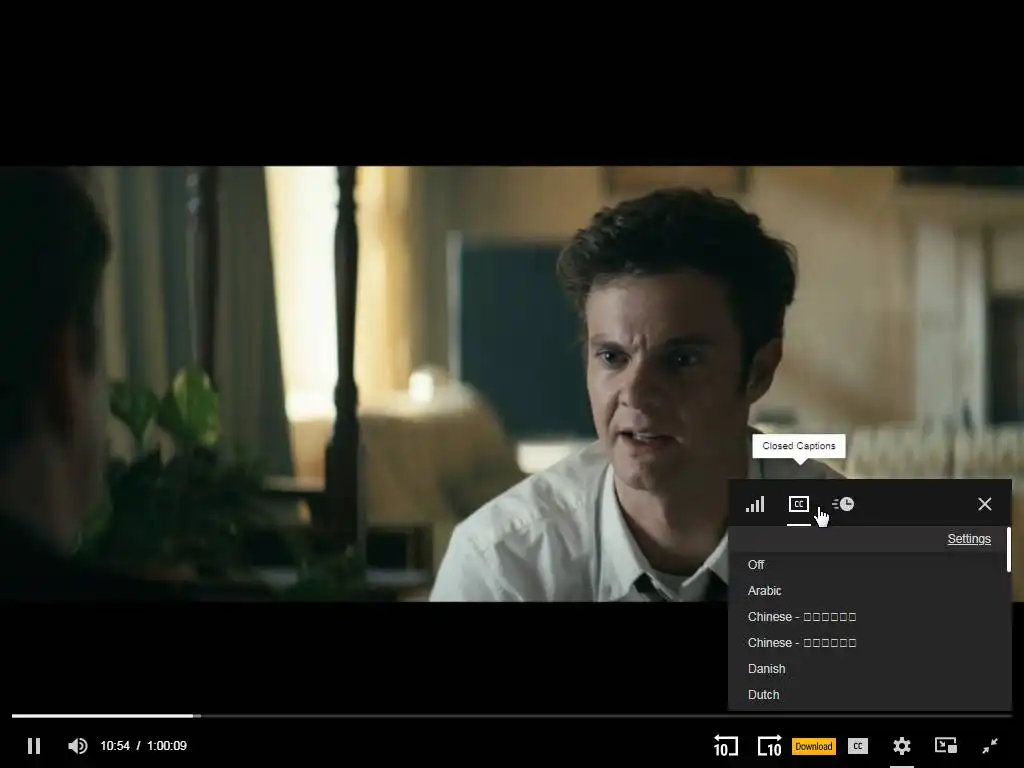Viewport: 1024px width, 768px height.
Task: Click the 1:00:09 total duration text
Action: [167, 746]
